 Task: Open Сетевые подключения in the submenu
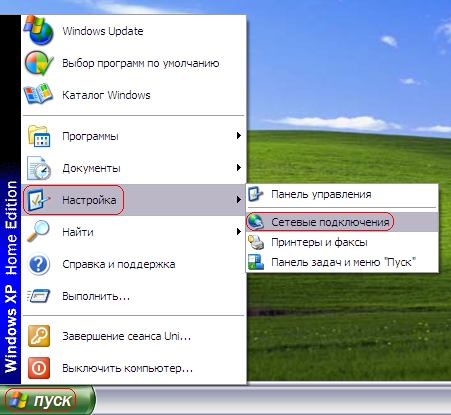342,222
